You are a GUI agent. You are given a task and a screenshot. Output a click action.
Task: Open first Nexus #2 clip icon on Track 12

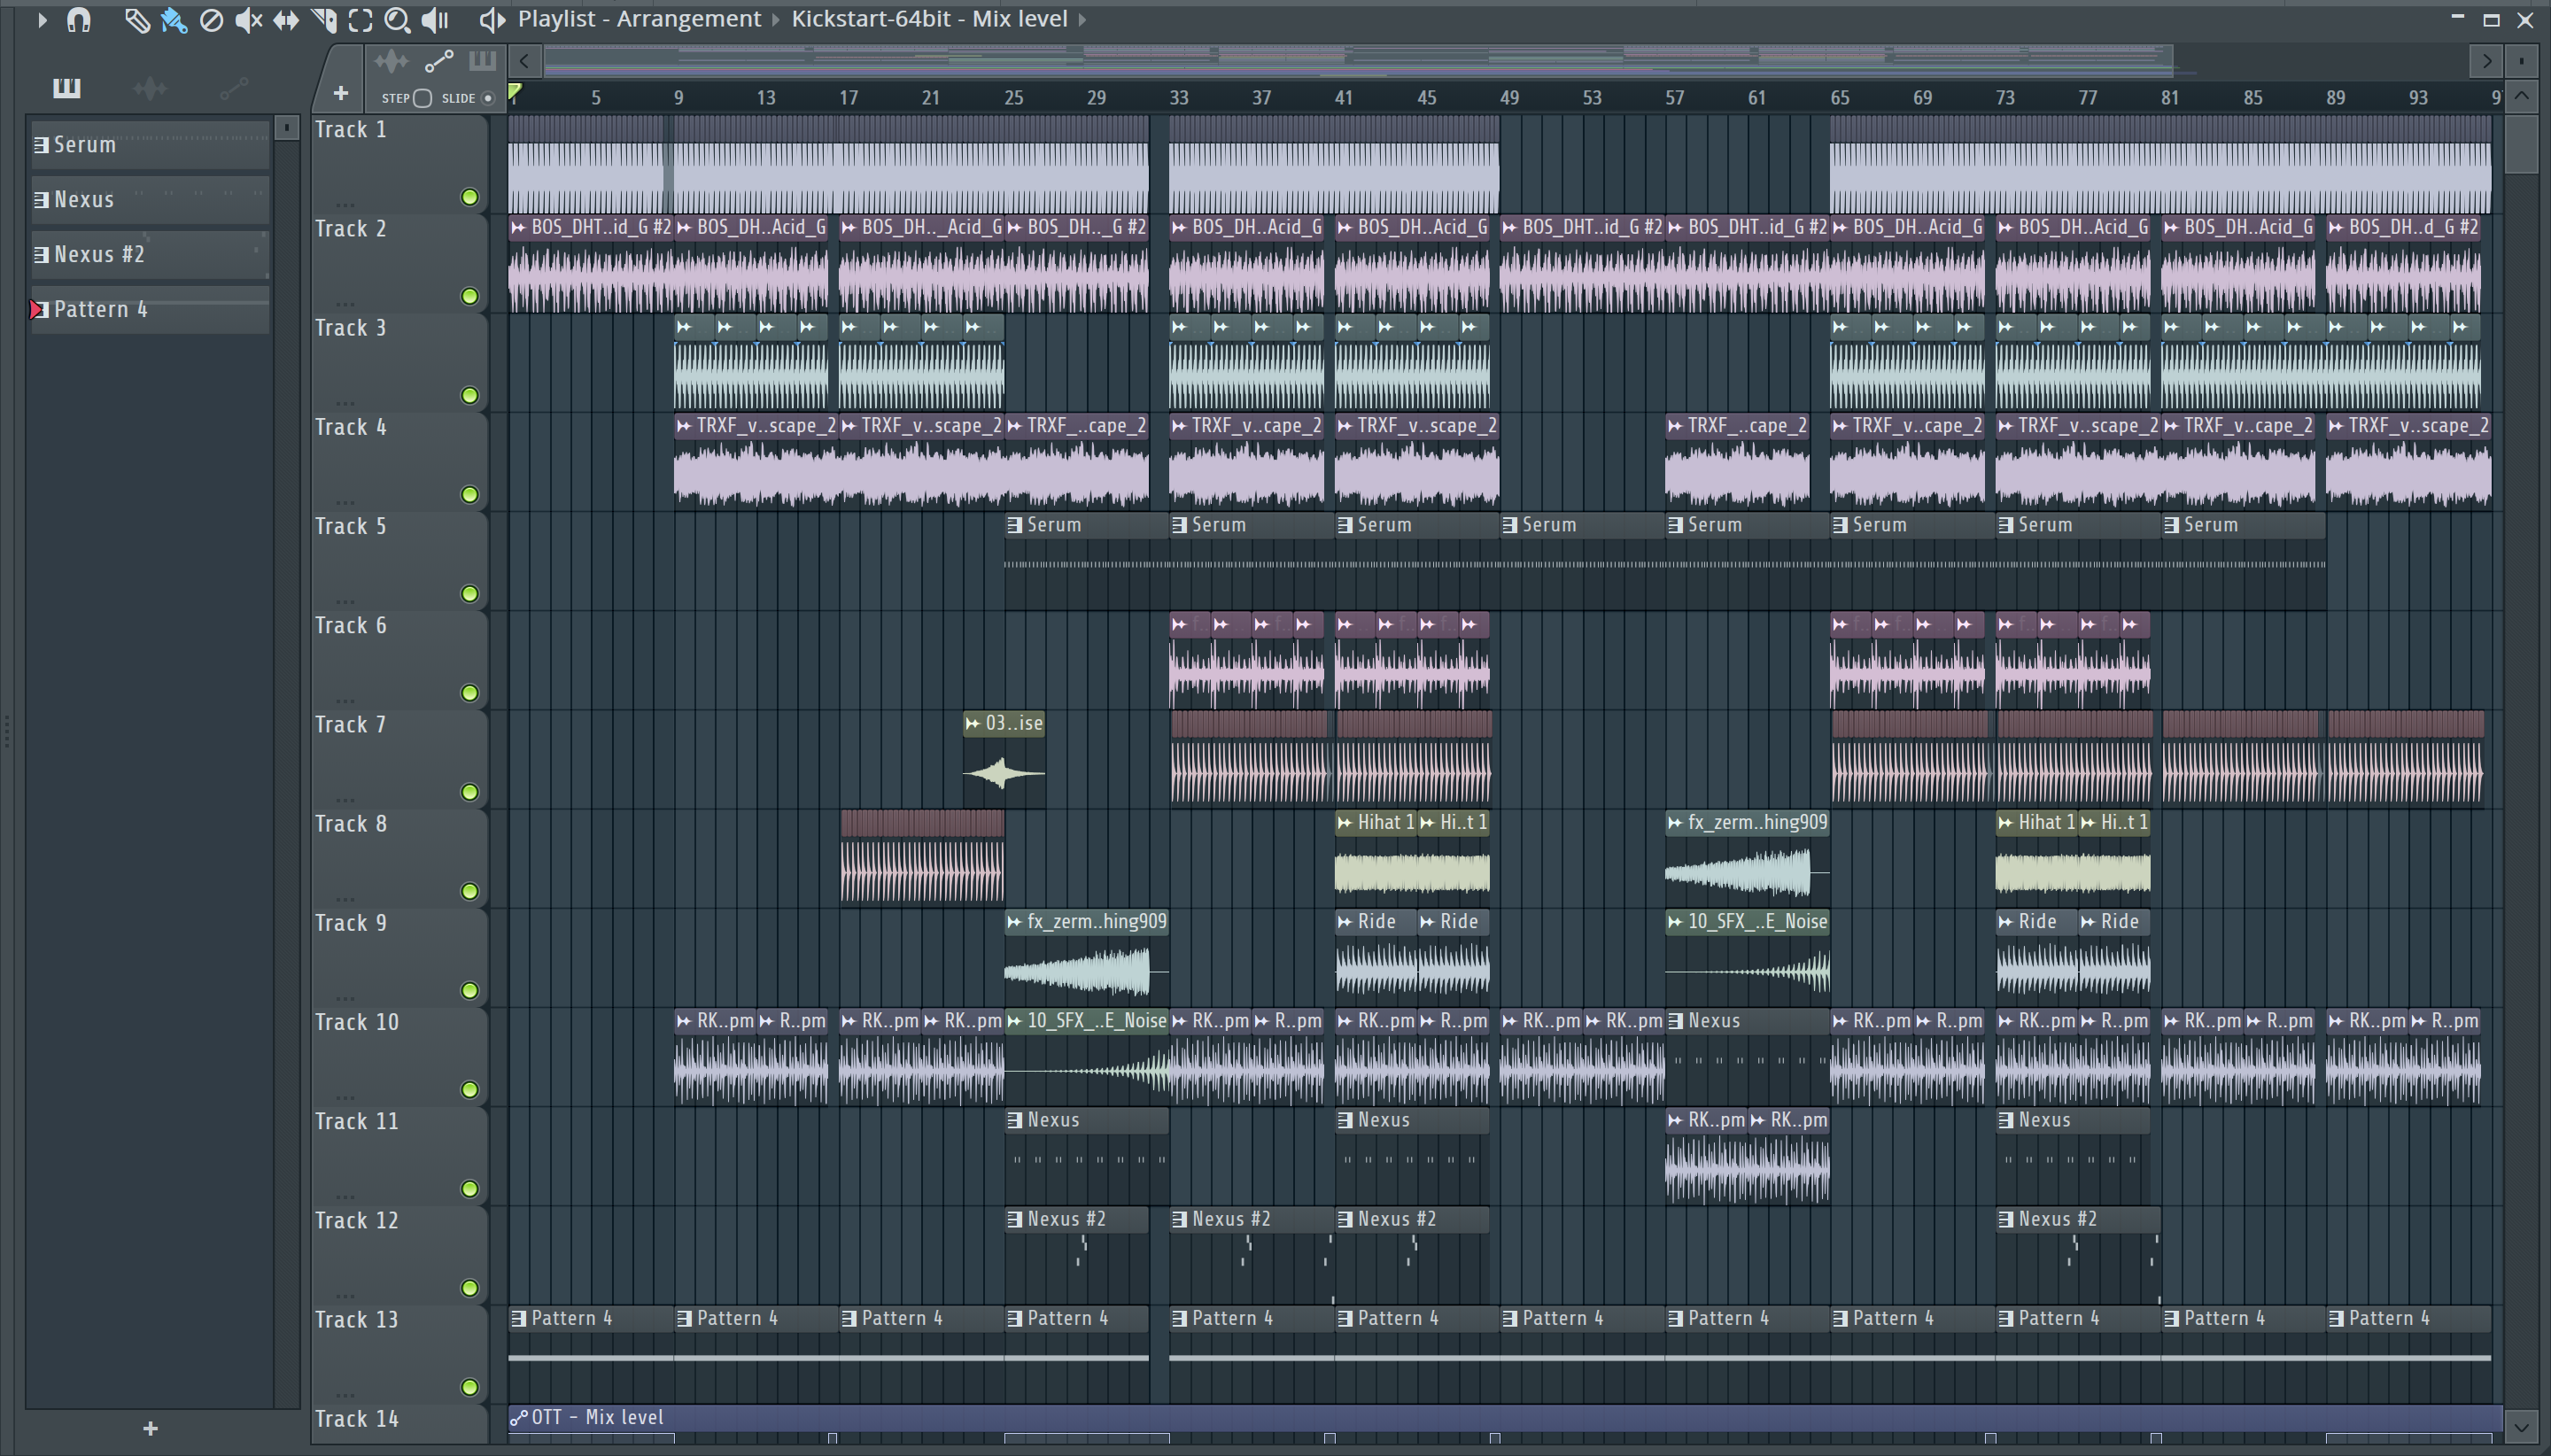click(x=1015, y=1220)
